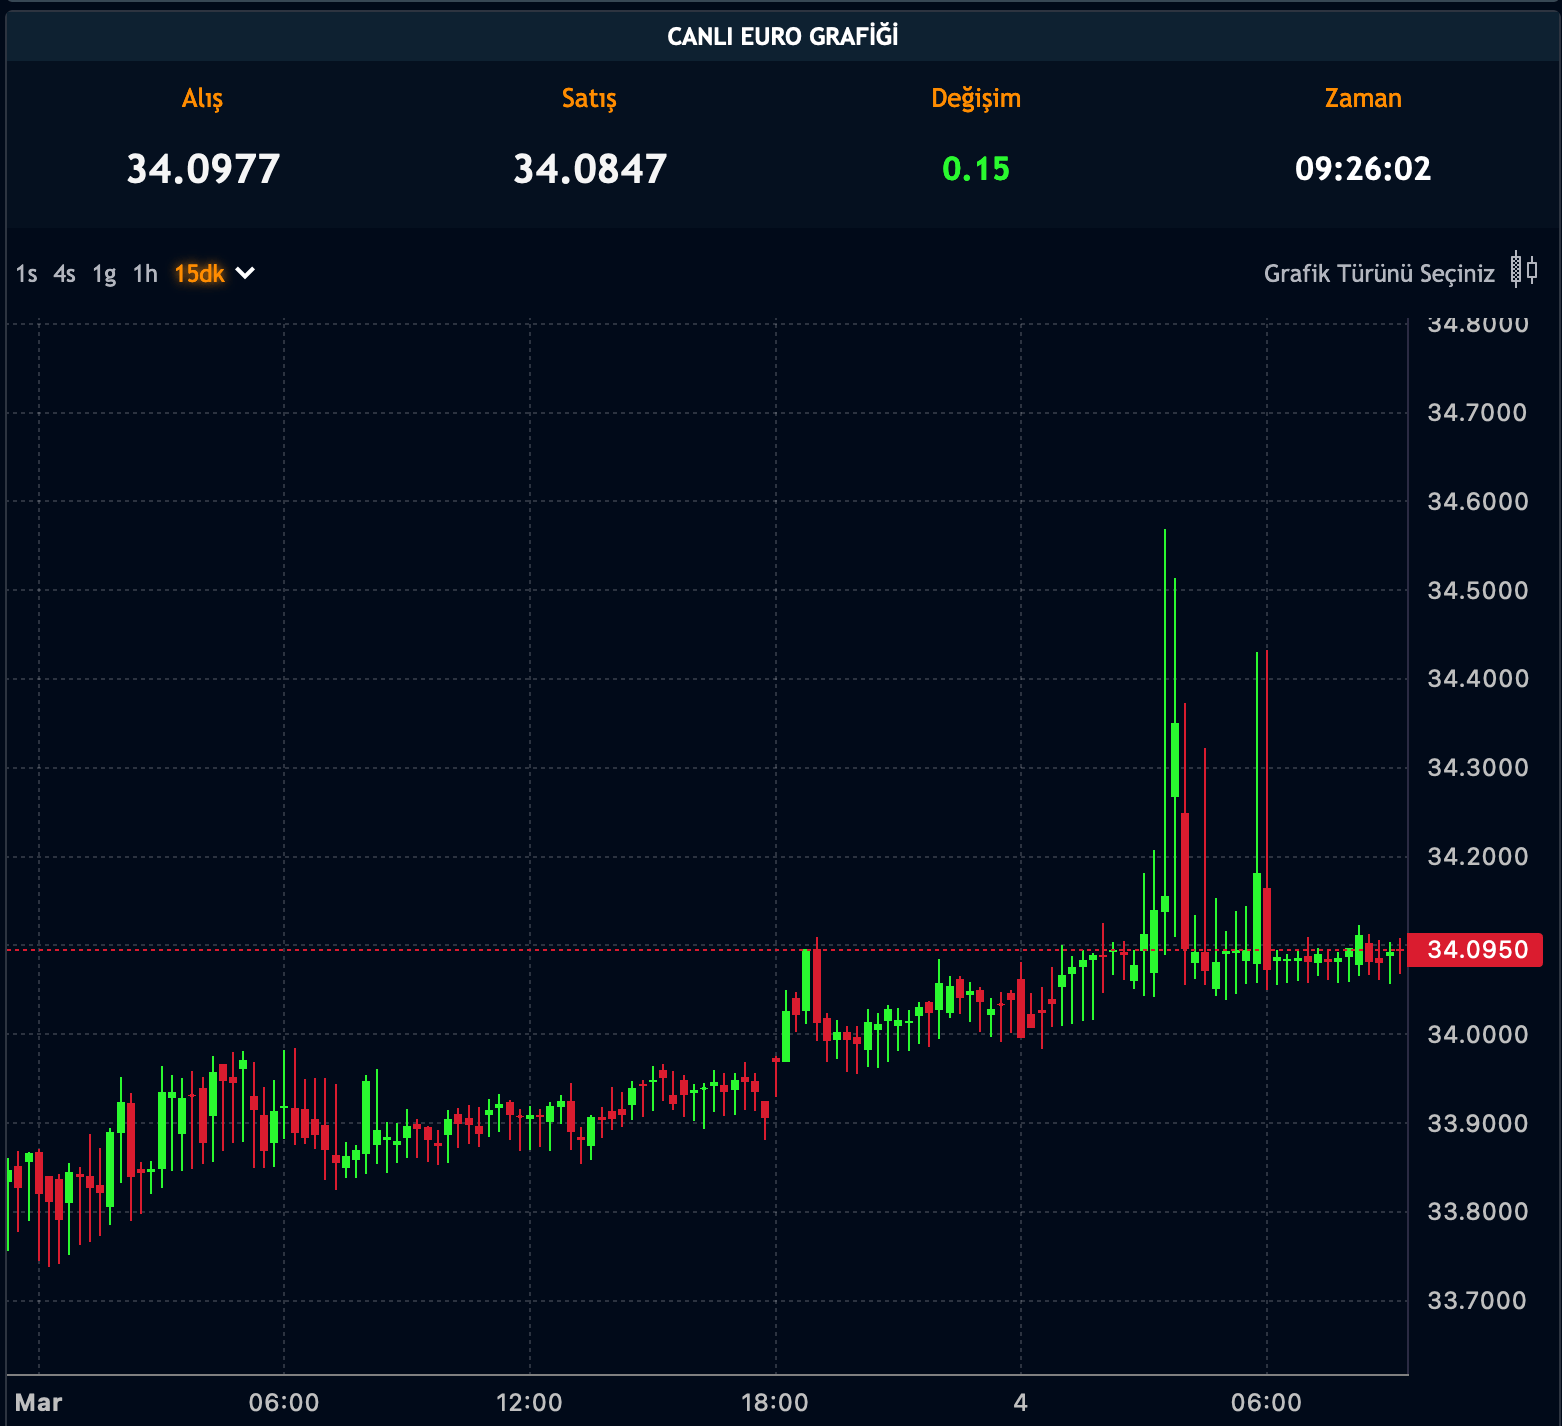Click the 34.6000 price axis label

coord(1477,501)
